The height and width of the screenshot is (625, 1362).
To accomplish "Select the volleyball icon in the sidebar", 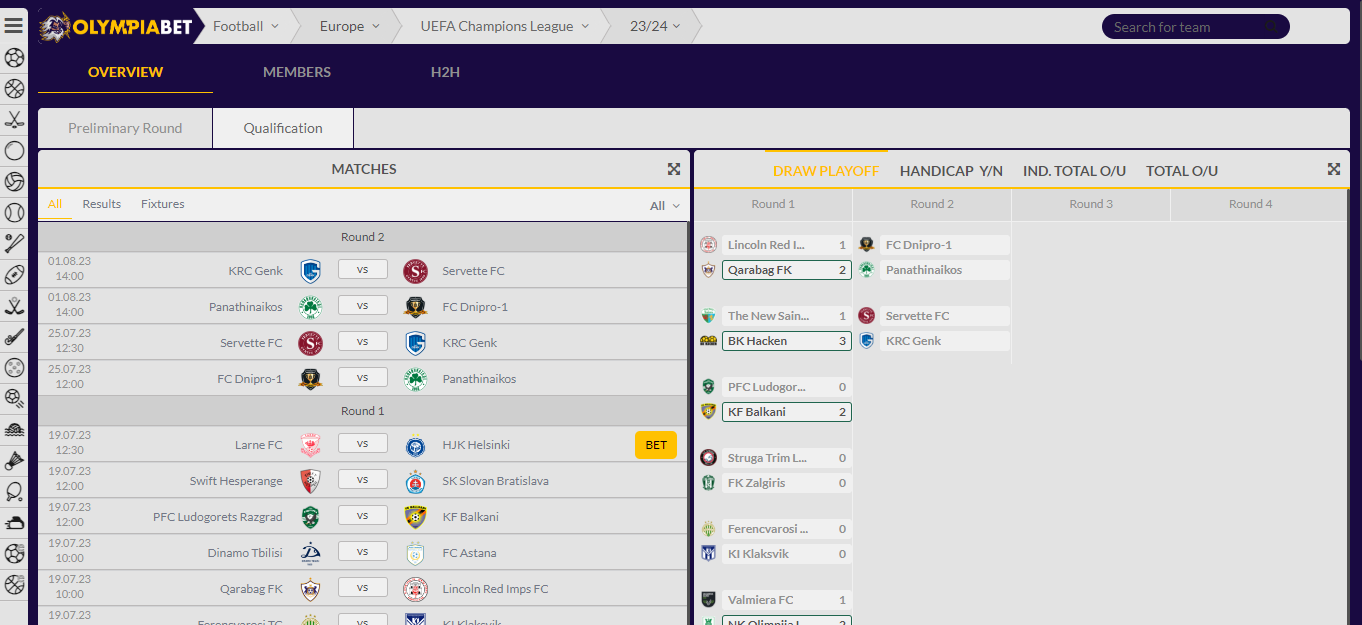I will click(14, 181).
